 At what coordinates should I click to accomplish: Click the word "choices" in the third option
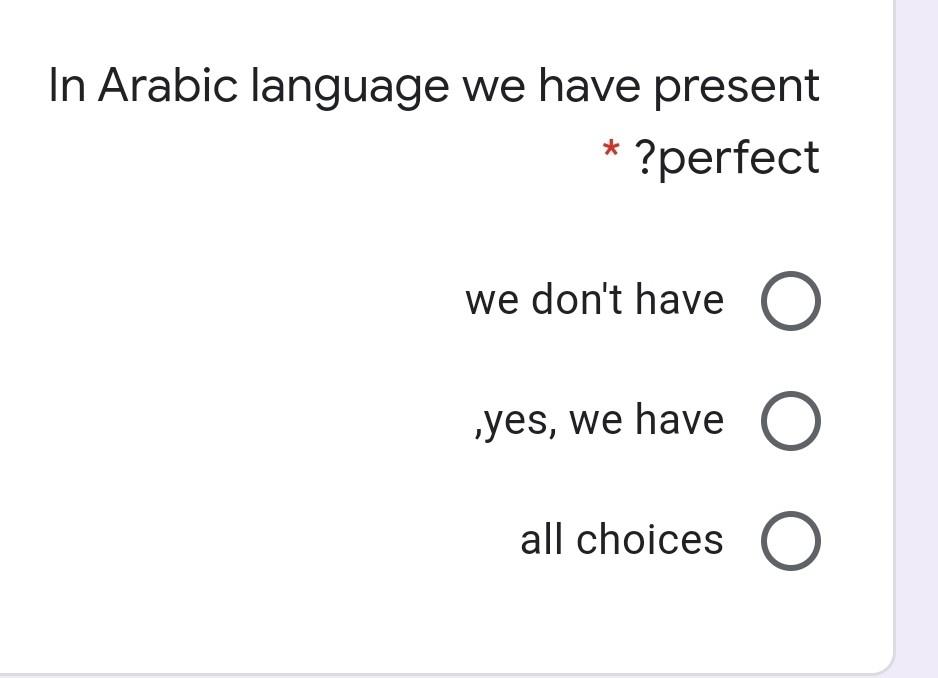click(x=650, y=539)
